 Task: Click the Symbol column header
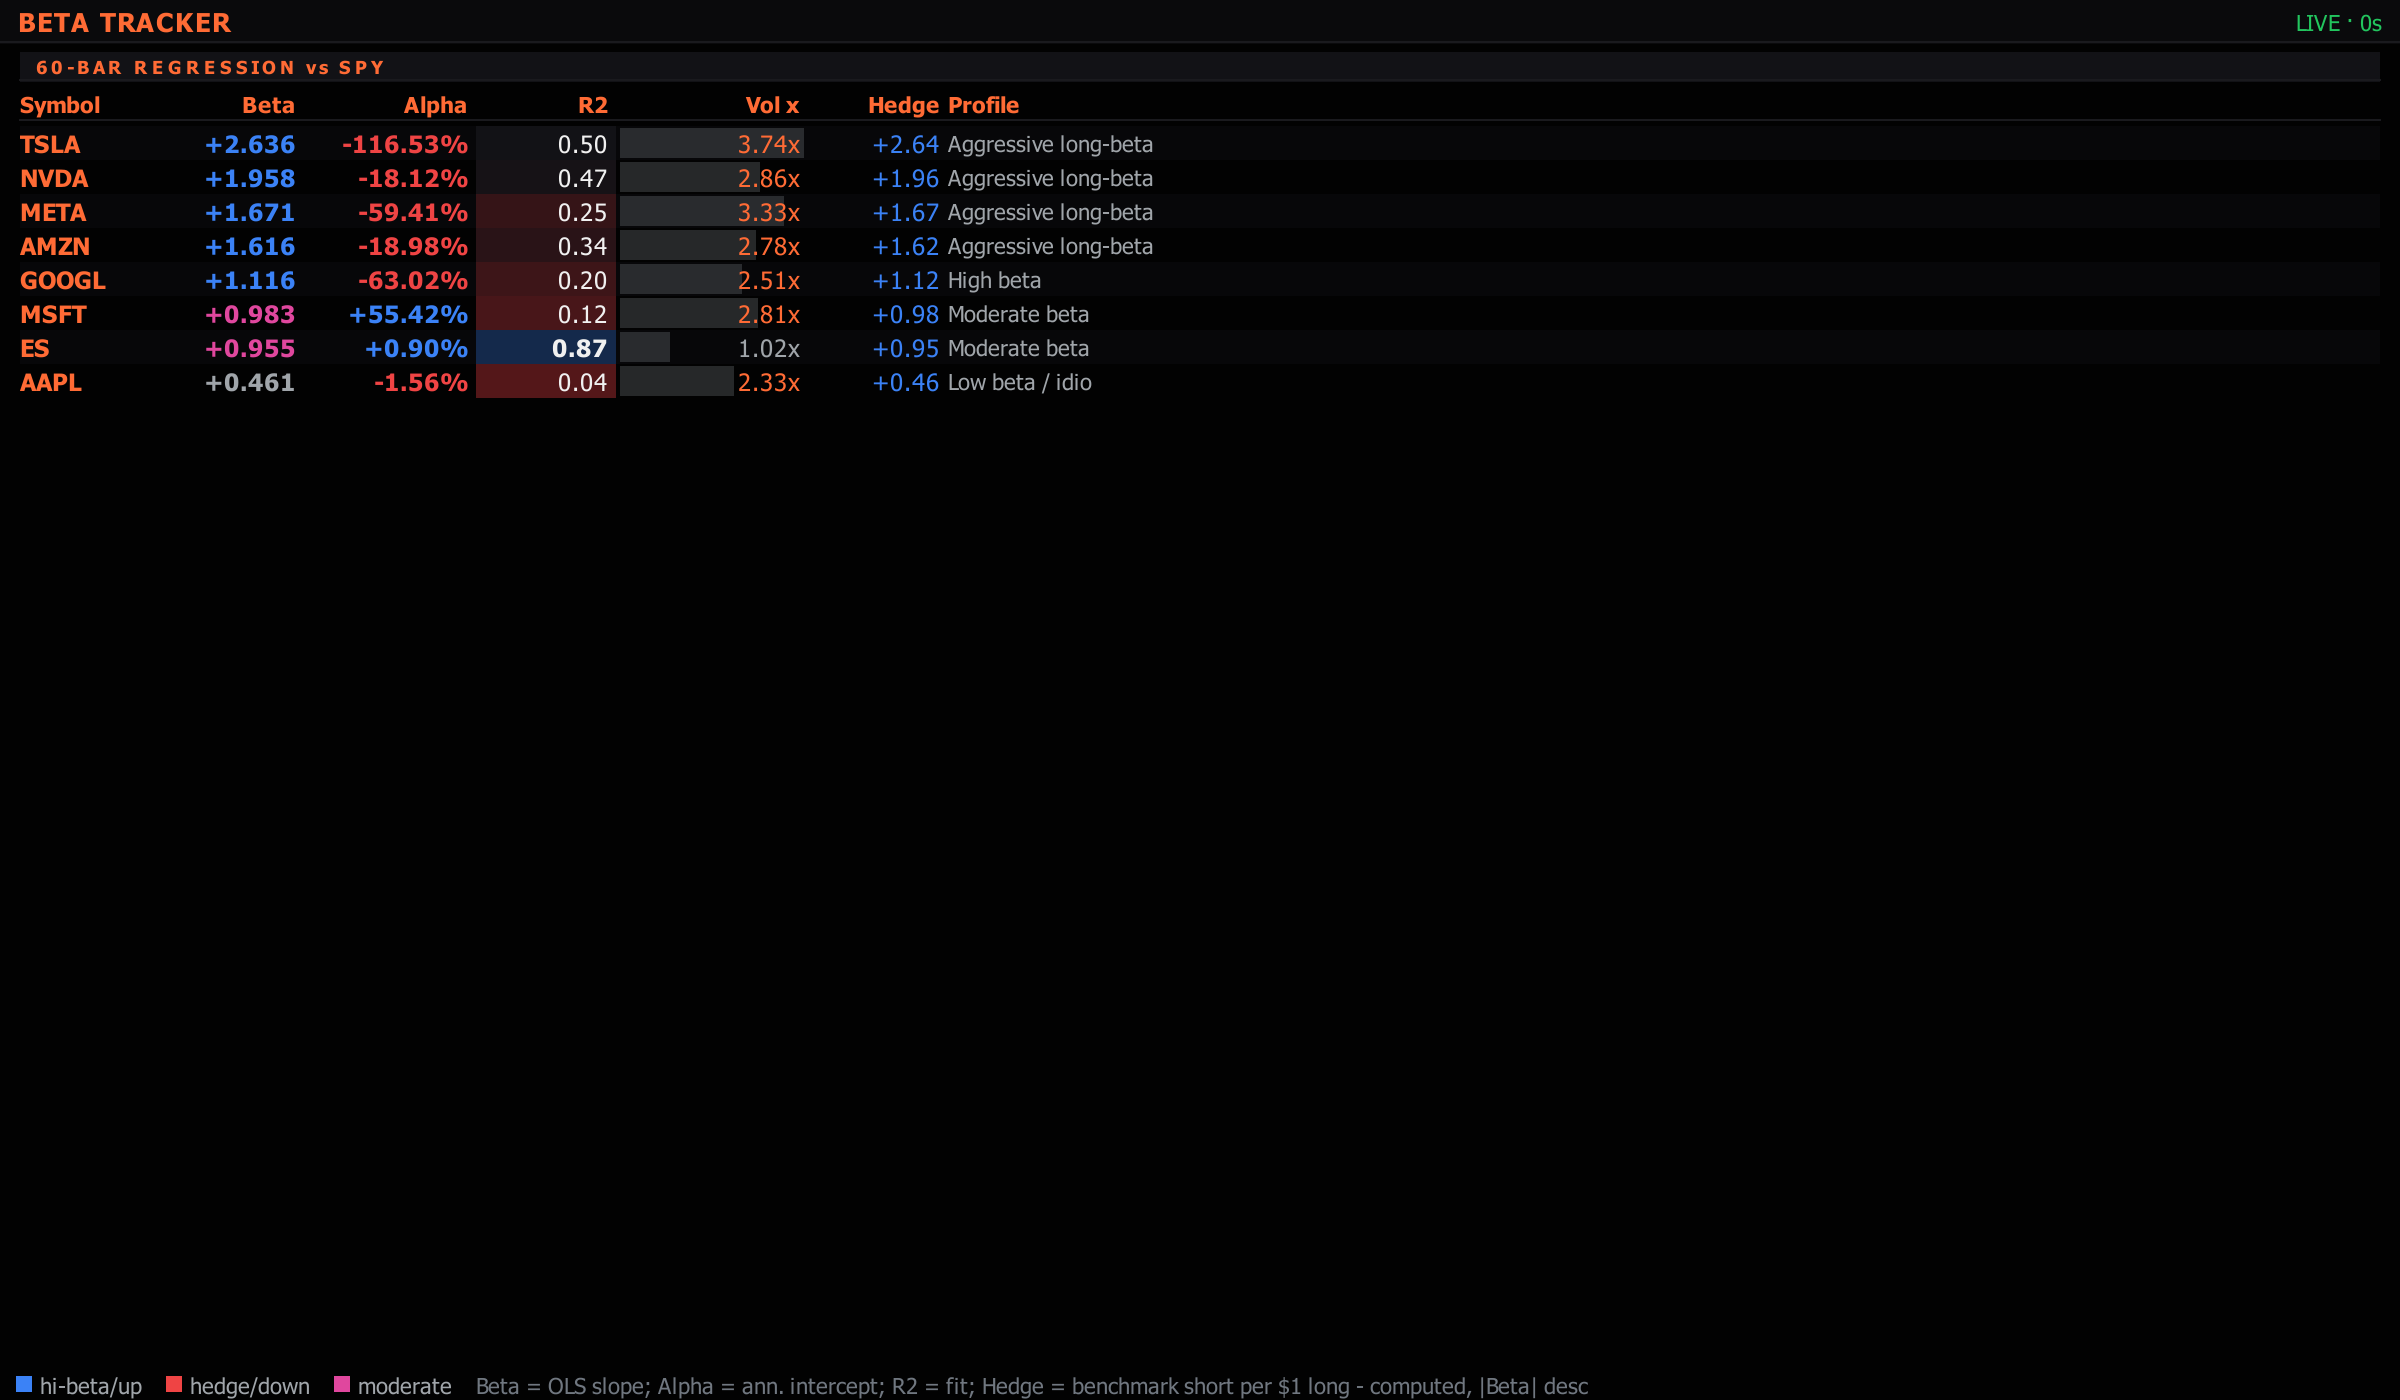[60, 105]
